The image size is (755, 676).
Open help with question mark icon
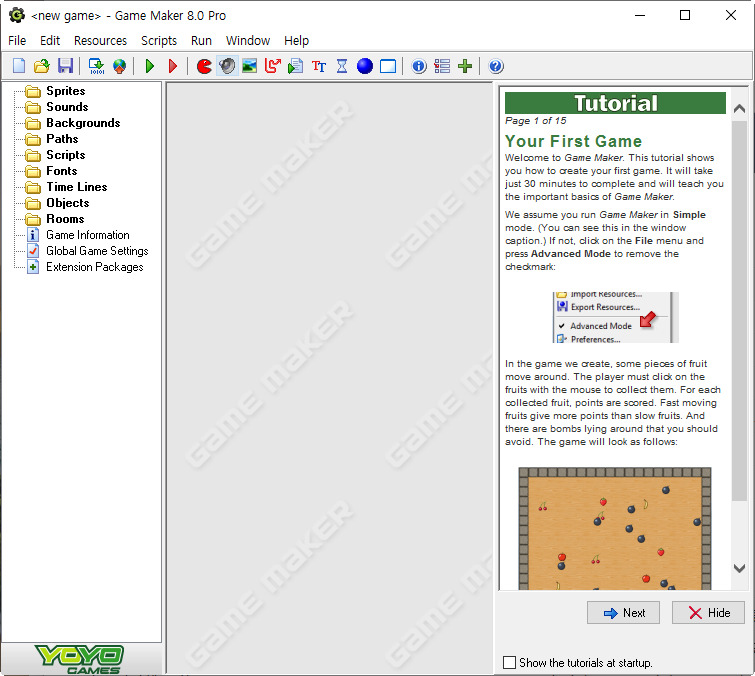tap(496, 66)
